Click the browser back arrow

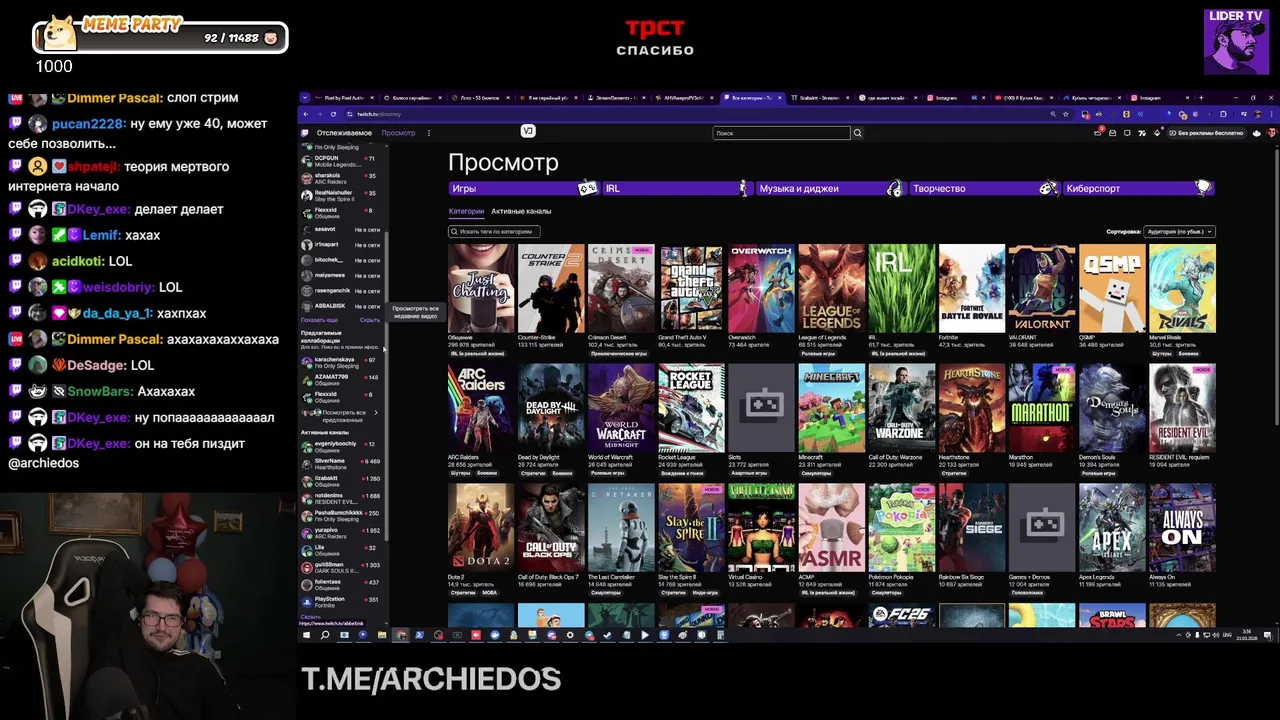tap(306, 114)
